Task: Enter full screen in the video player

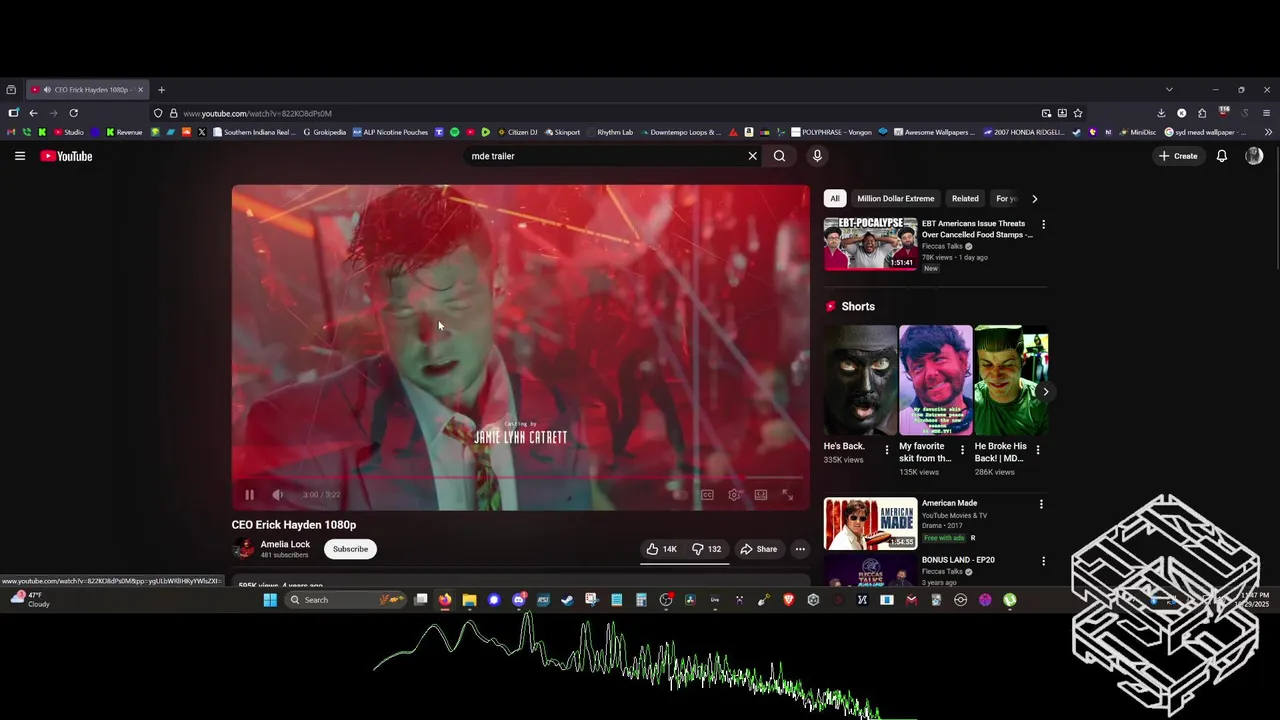Action: 788,494
